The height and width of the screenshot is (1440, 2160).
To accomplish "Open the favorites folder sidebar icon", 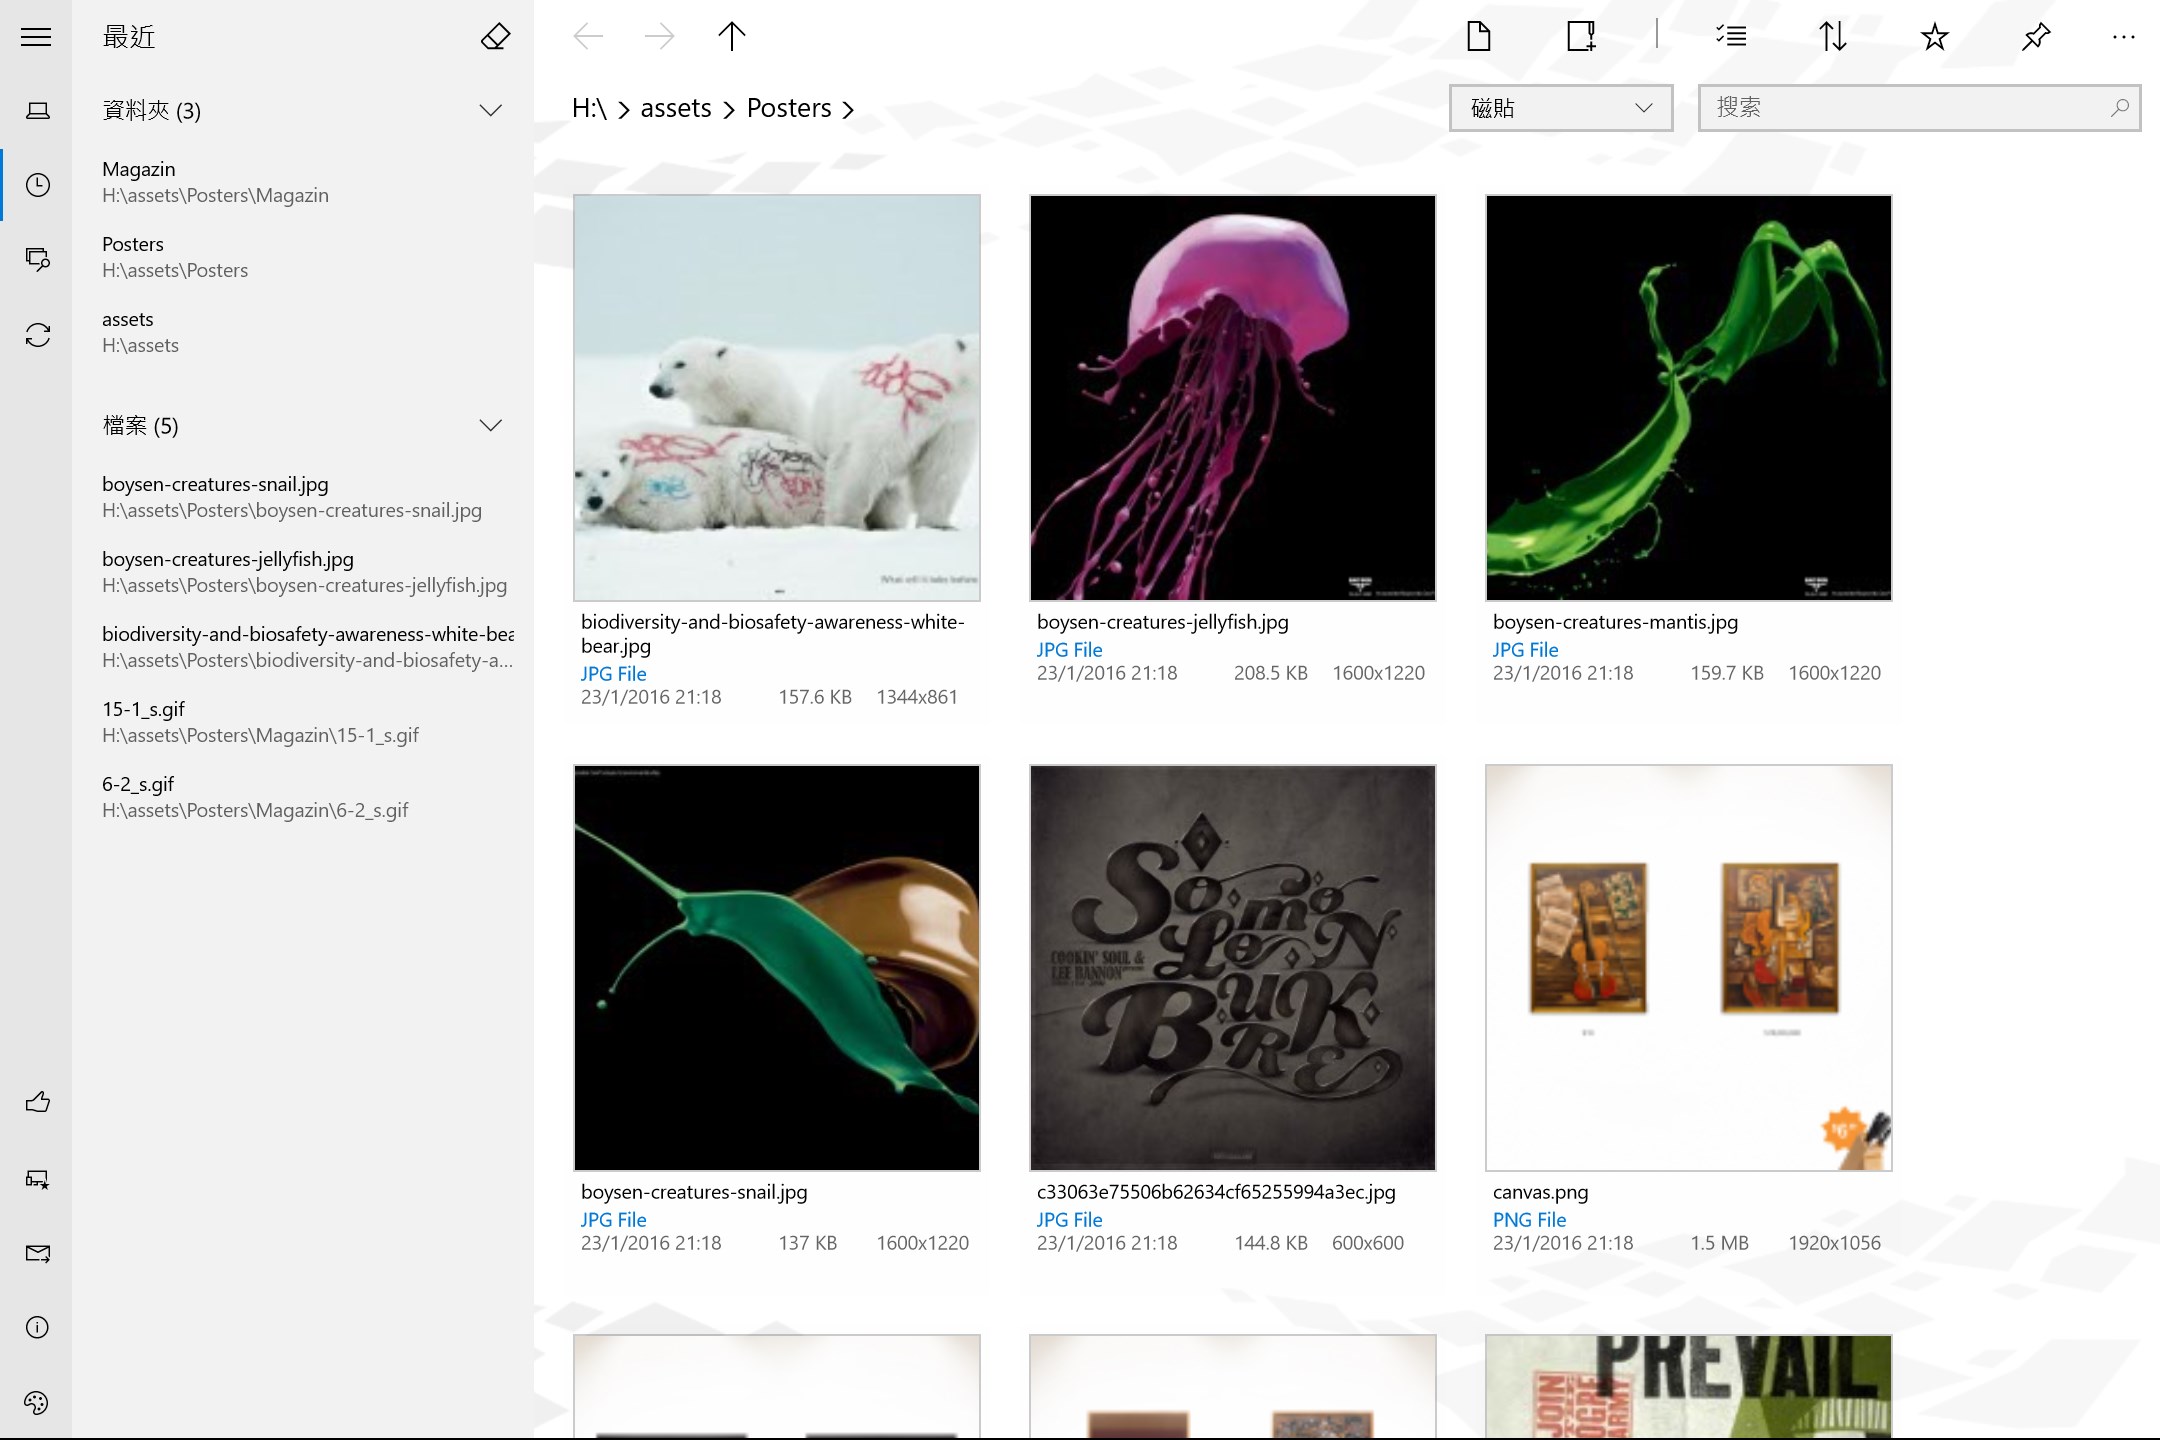I will (x=37, y=260).
